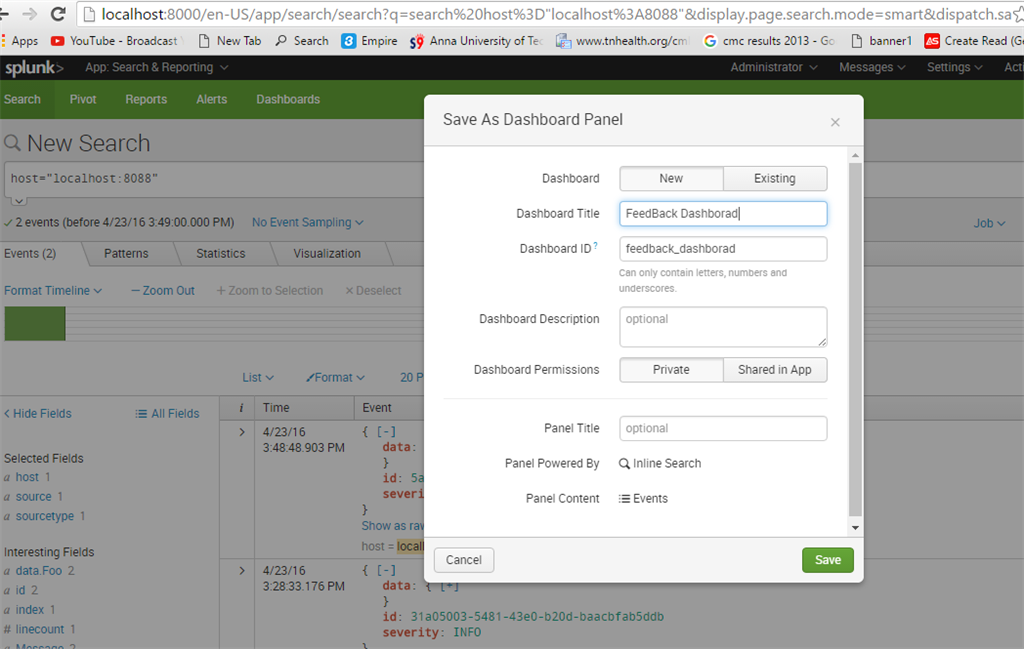The height and width of the screenshot is (649, 1024).
Task: Open the Job dropdown
Action: [x=989, y=223]
